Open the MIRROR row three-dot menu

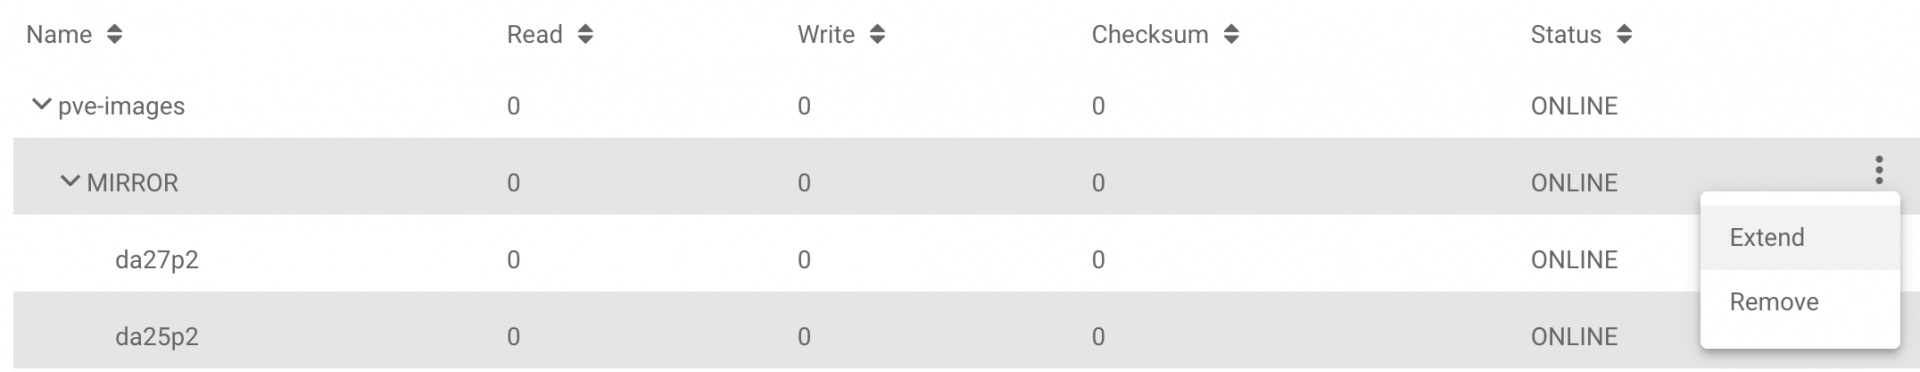coord(1879,170)
